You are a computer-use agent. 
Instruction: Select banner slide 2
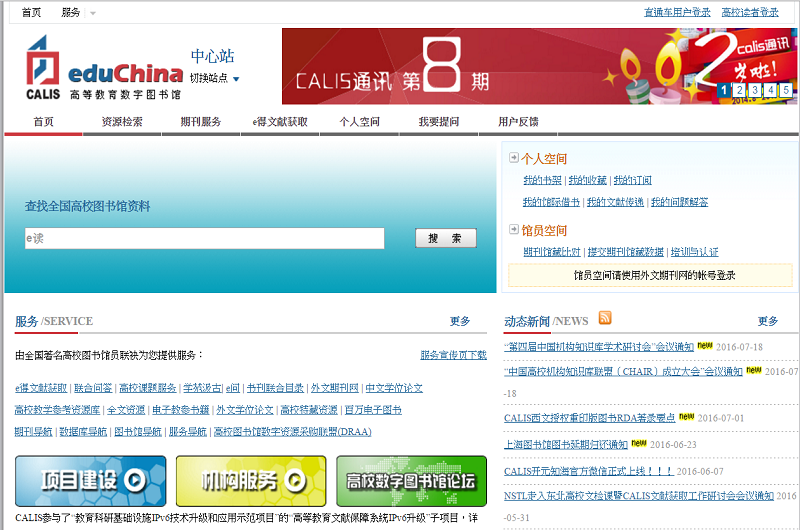tap(739, 90)
